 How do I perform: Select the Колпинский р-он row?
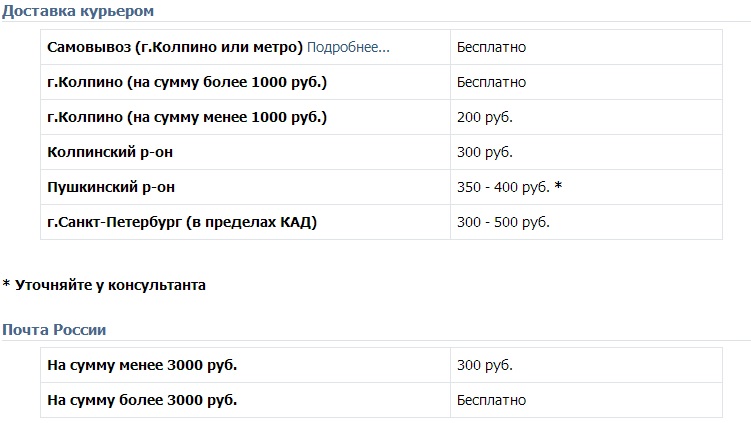pos(117,152)
